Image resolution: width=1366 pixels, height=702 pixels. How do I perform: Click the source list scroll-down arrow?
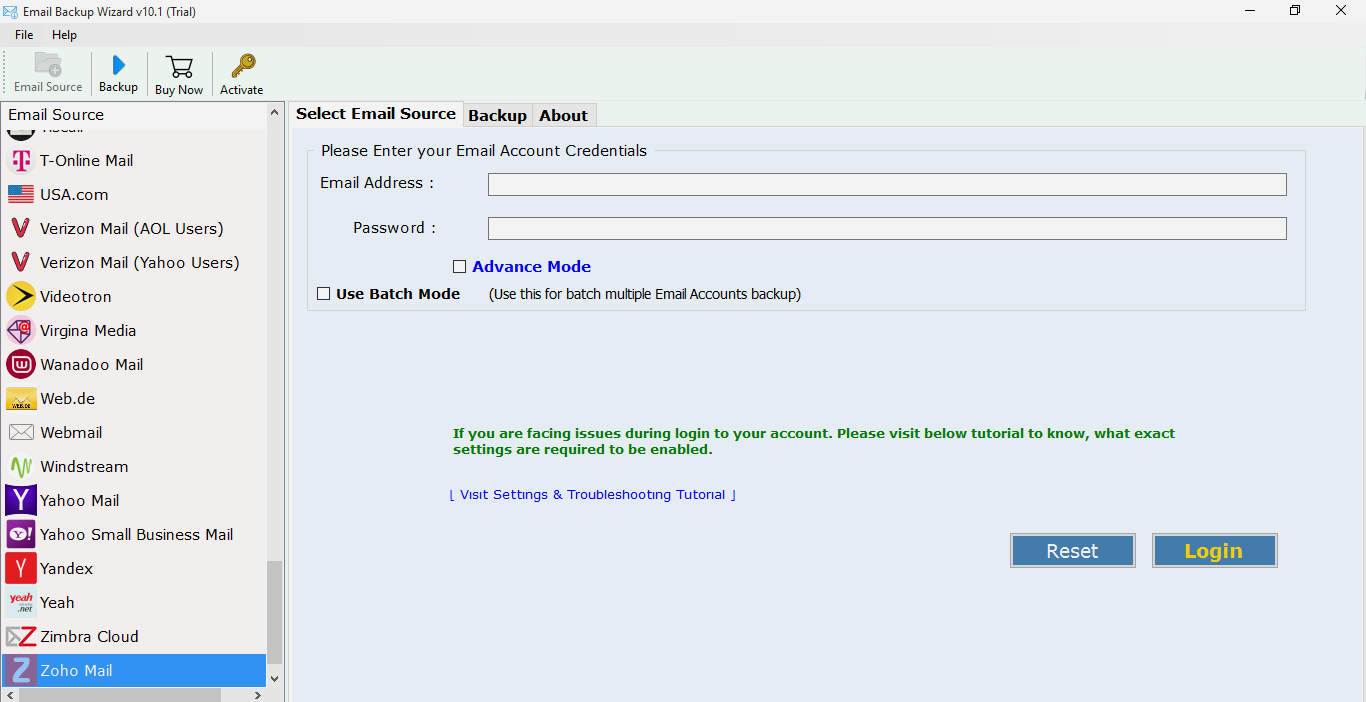click(x=275, y=678)
